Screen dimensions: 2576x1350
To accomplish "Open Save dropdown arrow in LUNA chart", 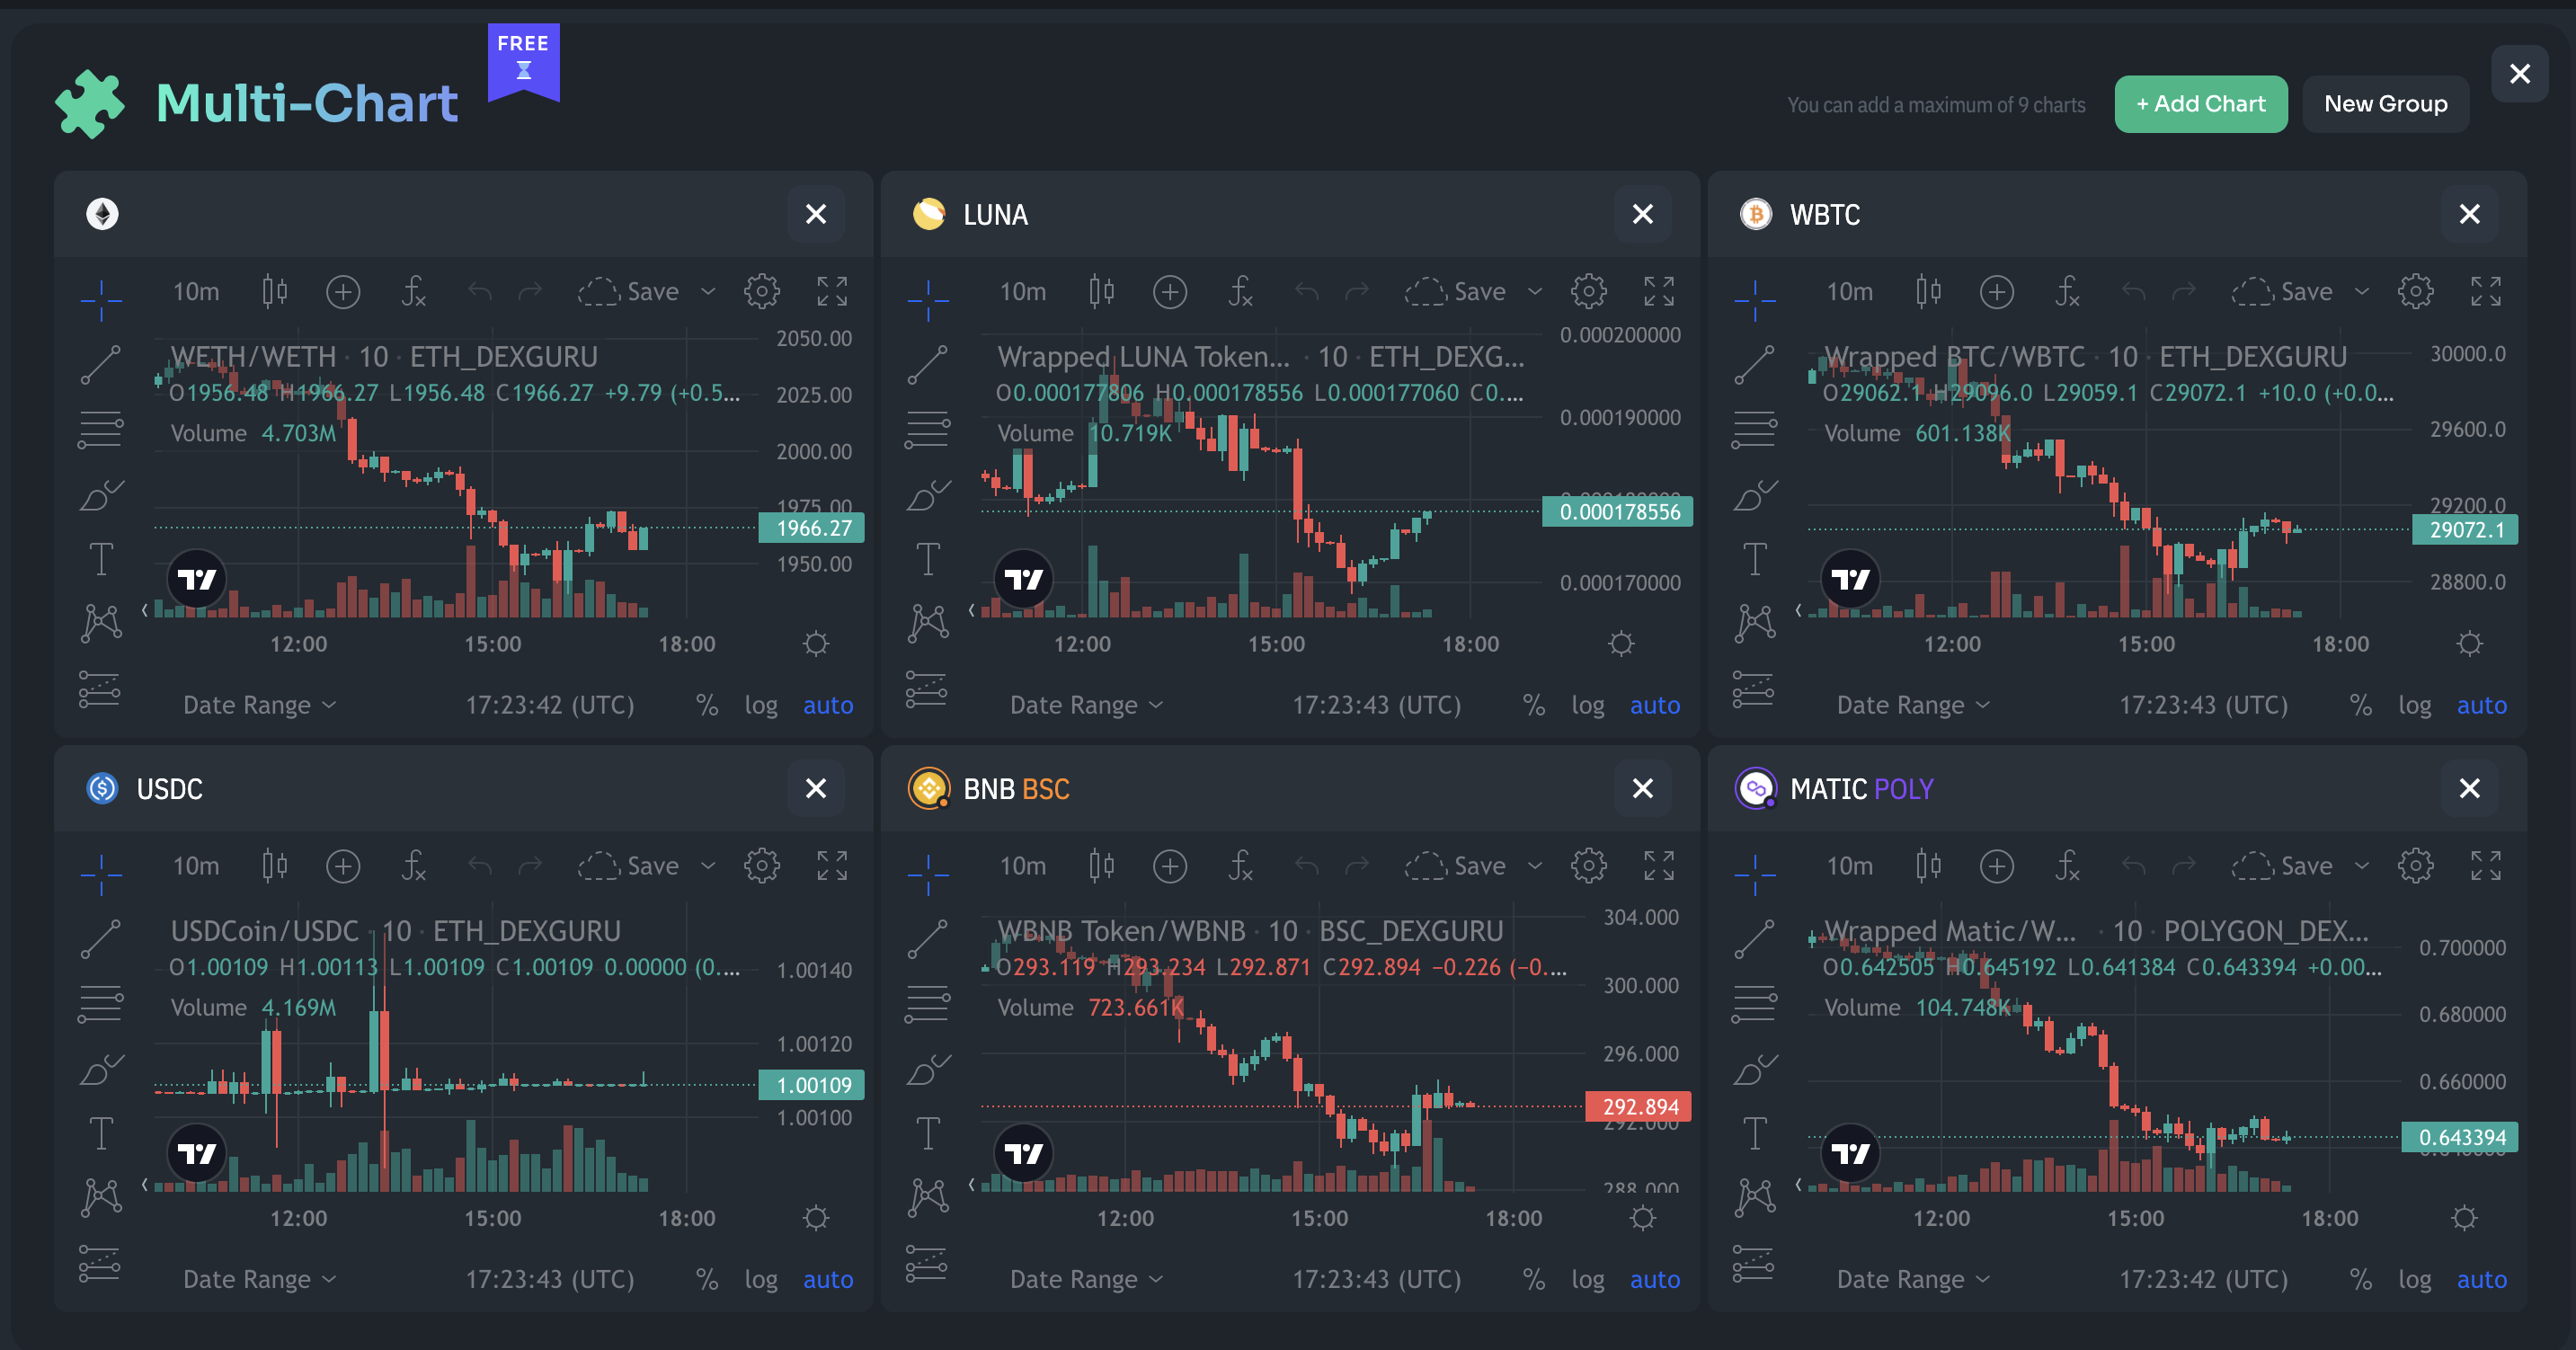I will click(x=1535, y=292).
